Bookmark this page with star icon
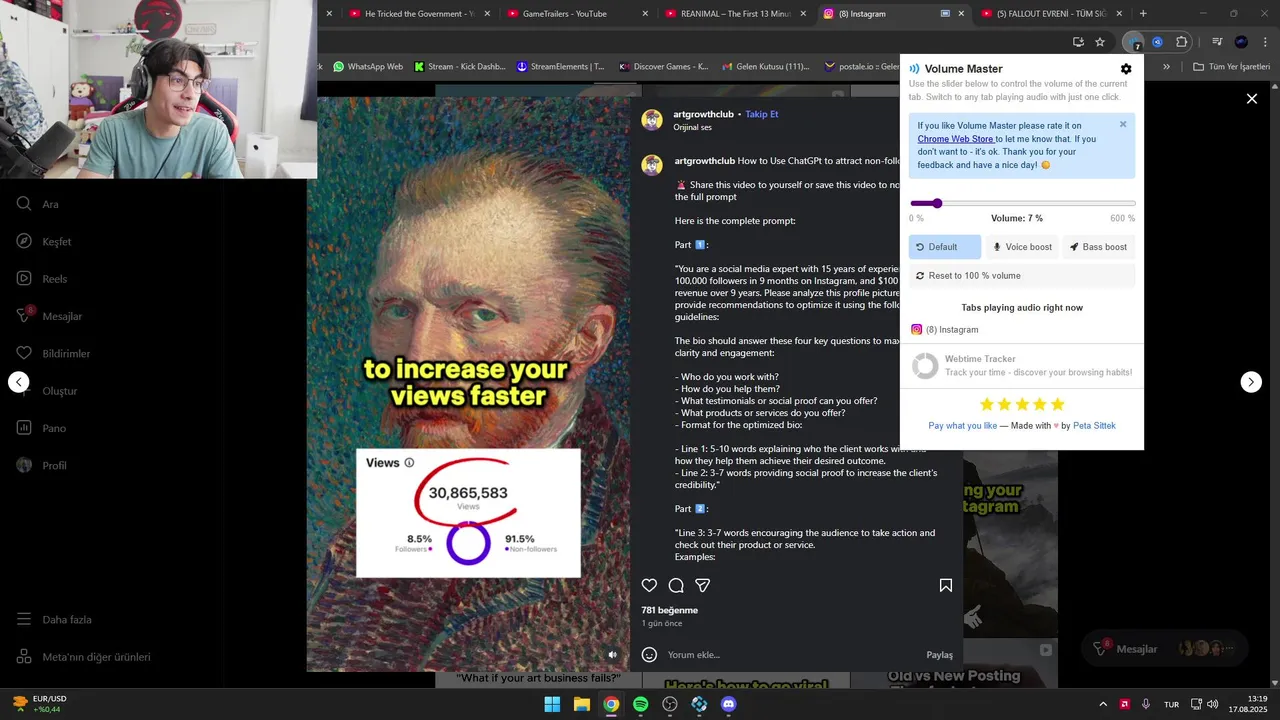This screenshot has height=720, width=1280. pyautogui.click(x=1100, y=42)
